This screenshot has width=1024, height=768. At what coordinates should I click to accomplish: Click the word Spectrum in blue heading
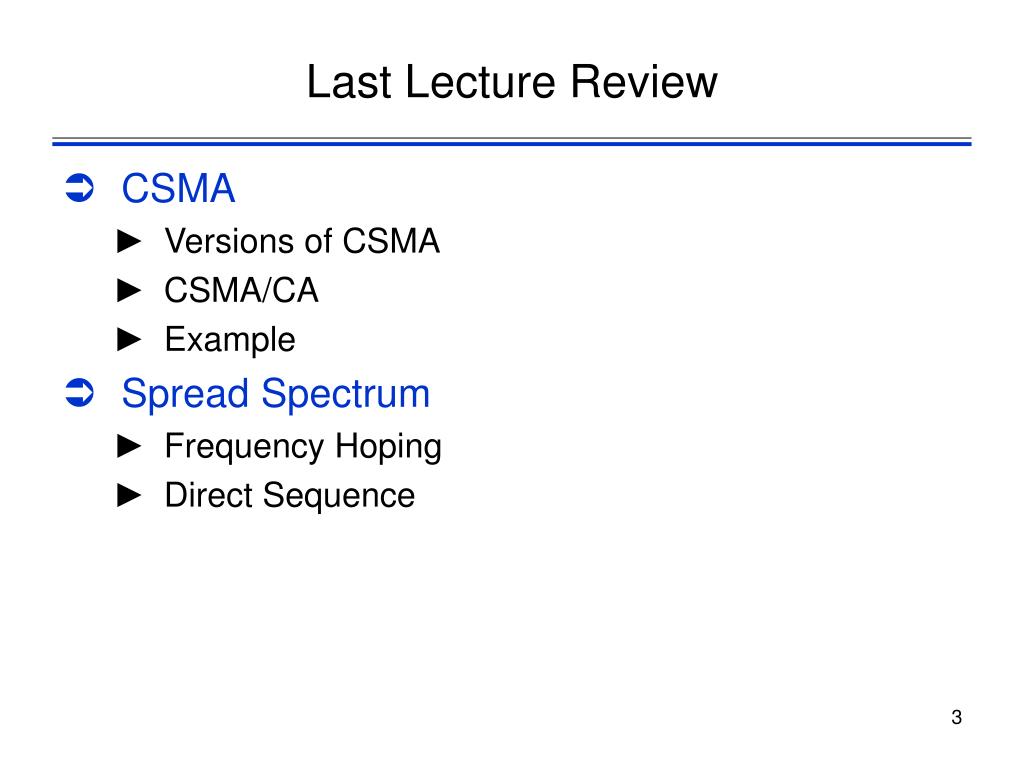pos(345,394)
